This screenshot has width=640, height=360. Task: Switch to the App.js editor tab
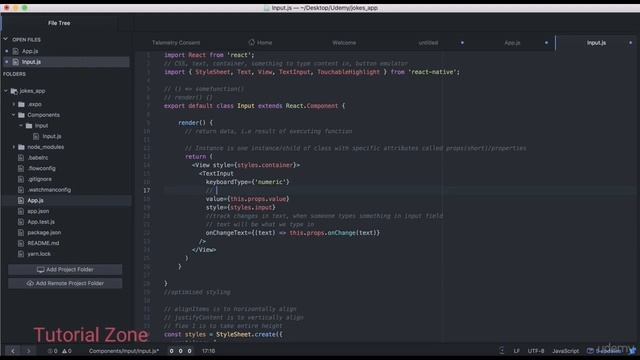512,42
